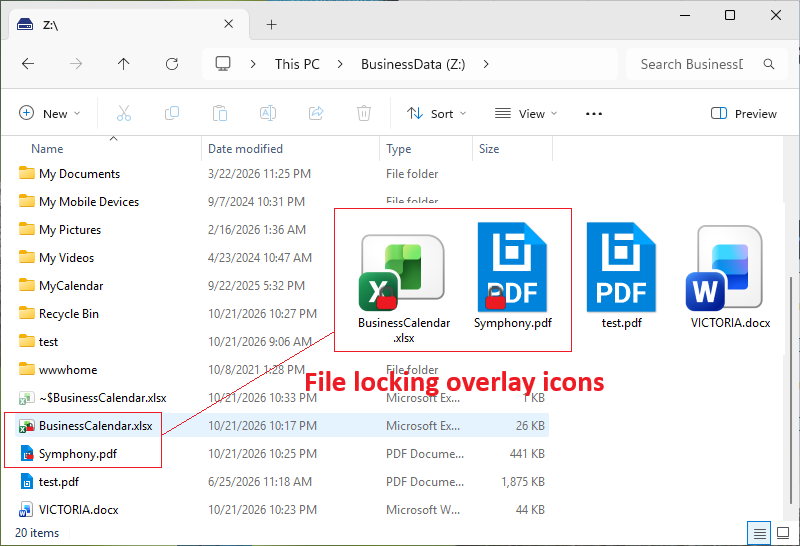Select the MyCalendar folder

tap(71, 286)
